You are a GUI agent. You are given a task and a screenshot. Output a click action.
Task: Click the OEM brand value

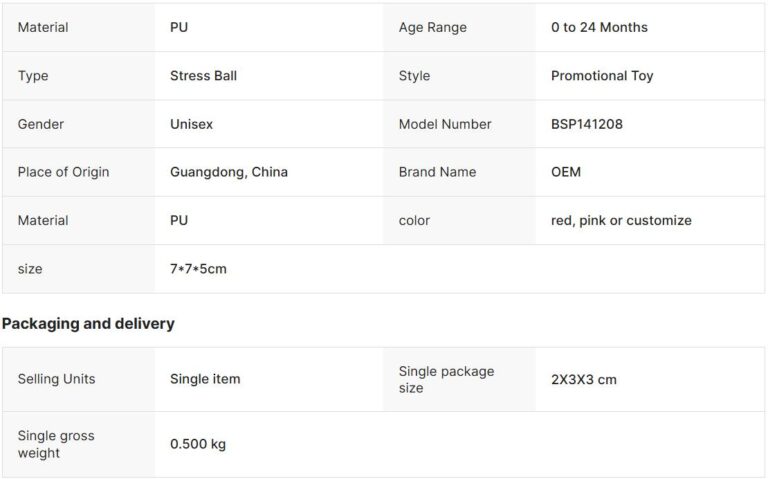coord(565,172)
